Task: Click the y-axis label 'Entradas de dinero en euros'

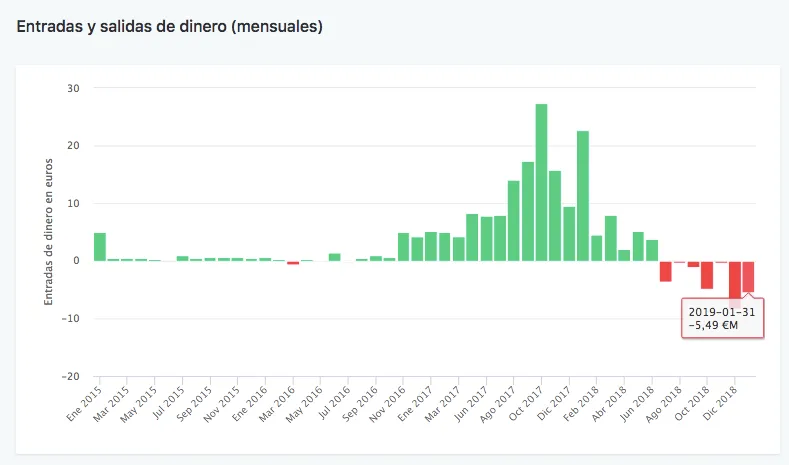Action: point(48,230)
